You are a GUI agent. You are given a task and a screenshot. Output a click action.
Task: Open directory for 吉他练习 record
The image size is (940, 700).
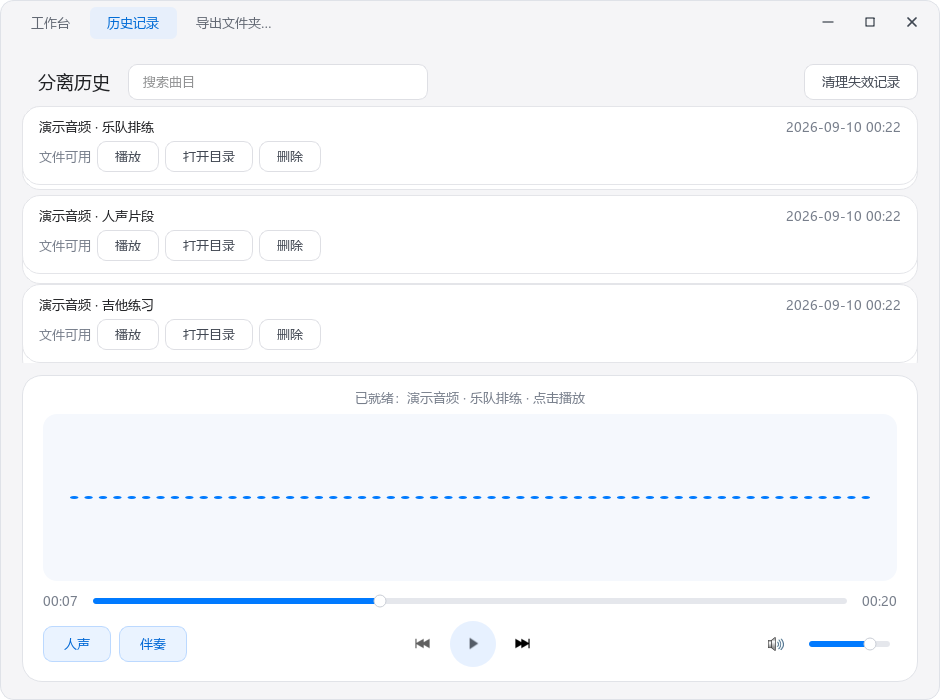point(209,334)
